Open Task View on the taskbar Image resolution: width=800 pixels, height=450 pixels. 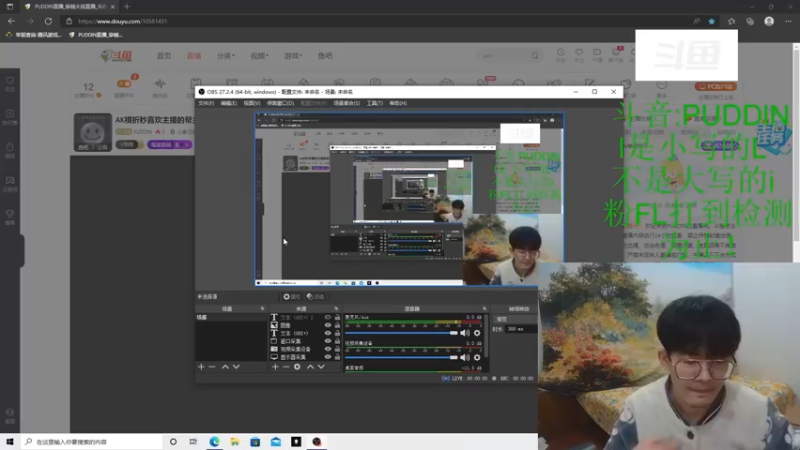(193, 442)
